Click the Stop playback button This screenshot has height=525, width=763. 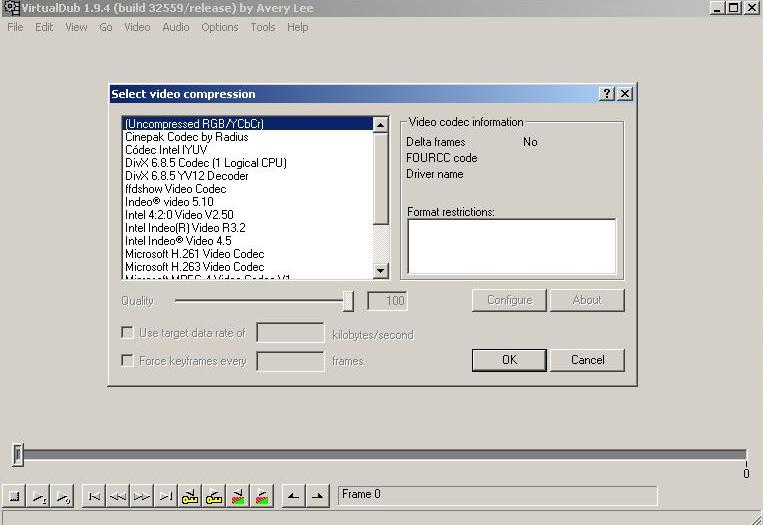[x=15, y=496]
